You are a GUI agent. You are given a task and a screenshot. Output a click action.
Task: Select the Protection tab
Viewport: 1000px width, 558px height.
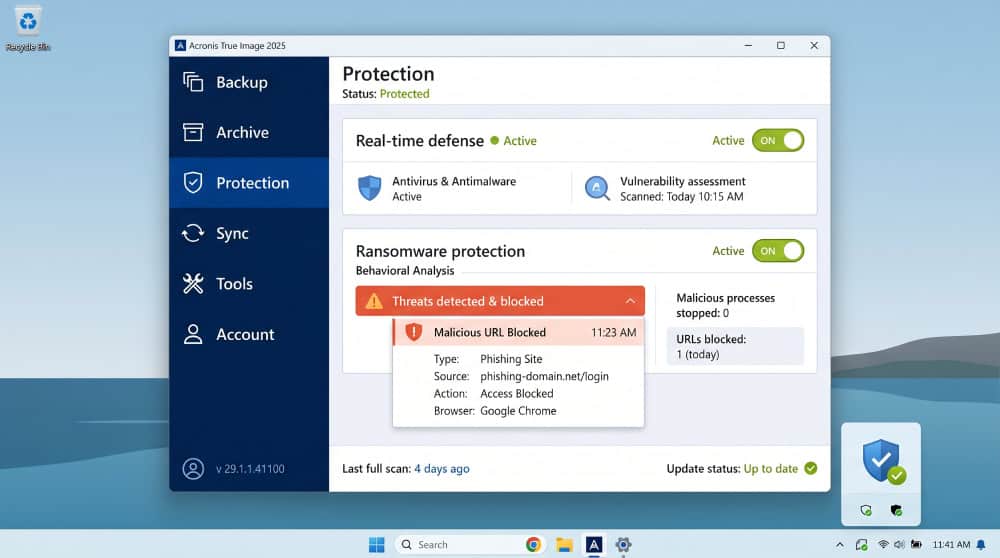[249, 182]
